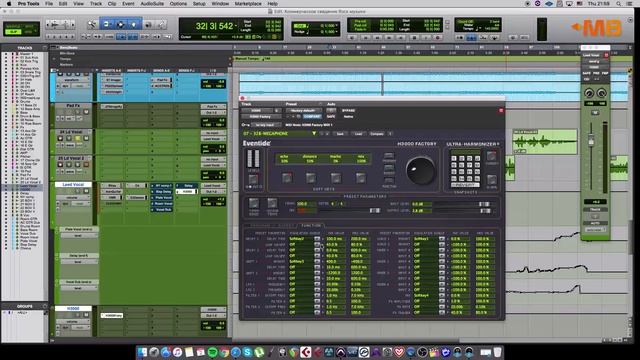Open the 07 - 328-MEGAPHONE preset dropdown arrow

(x=314, y=133)
